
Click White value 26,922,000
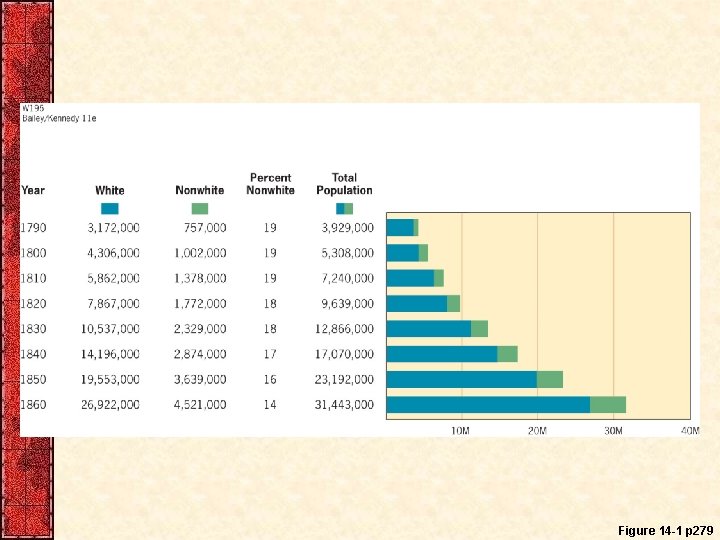[110, 405]
